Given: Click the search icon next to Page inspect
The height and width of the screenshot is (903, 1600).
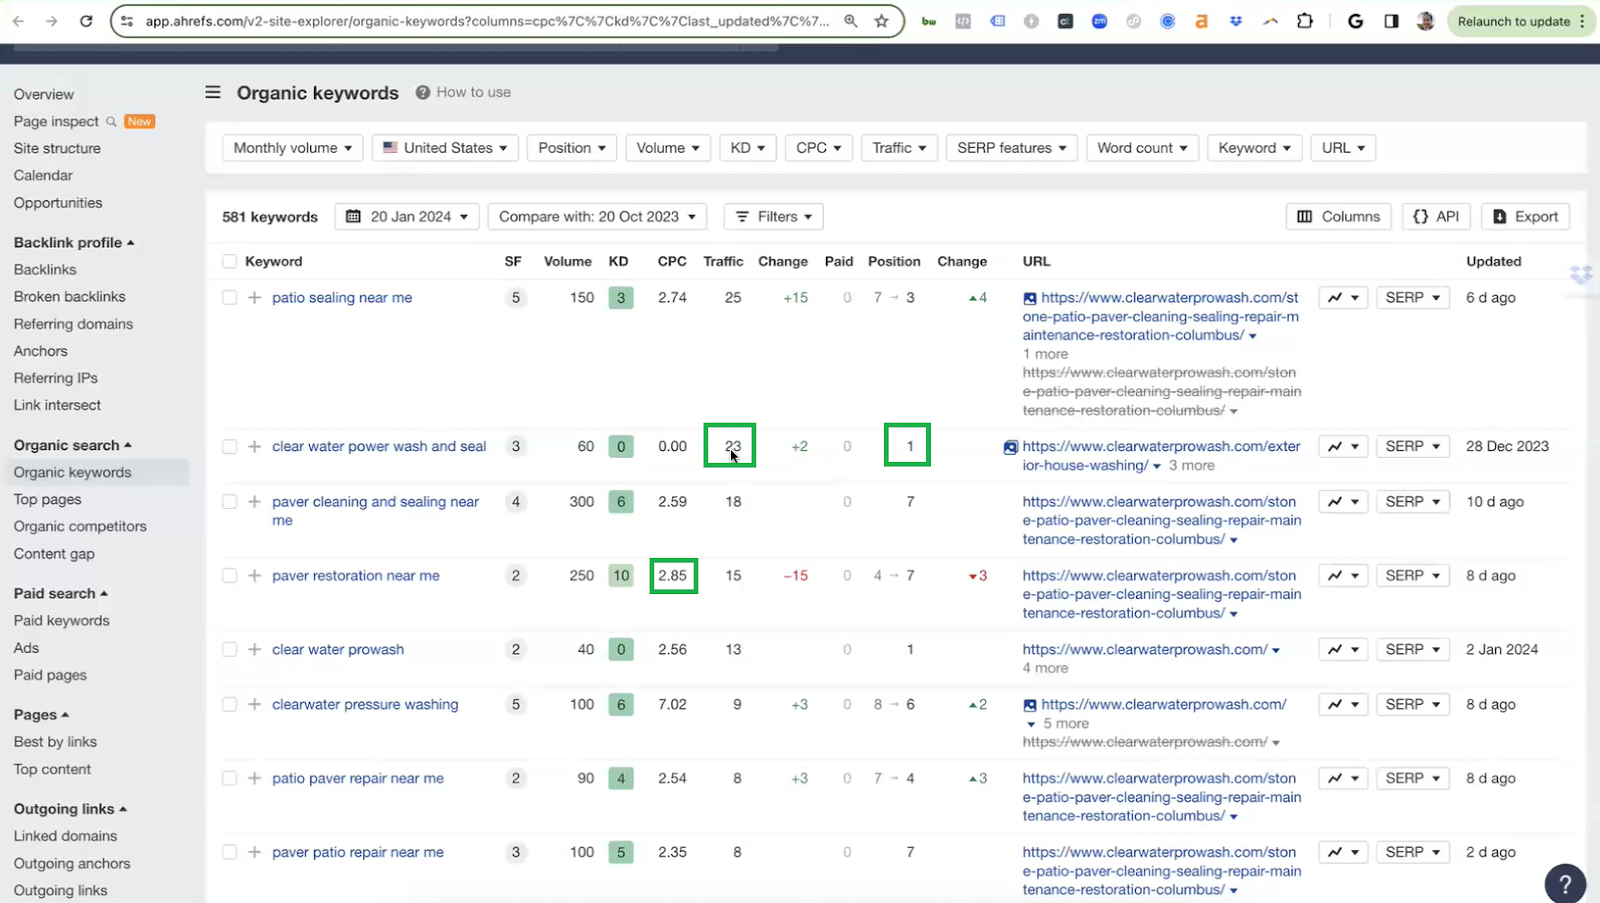Looking at the screenshot, I should pyautogui.click(x=111, y=121).
